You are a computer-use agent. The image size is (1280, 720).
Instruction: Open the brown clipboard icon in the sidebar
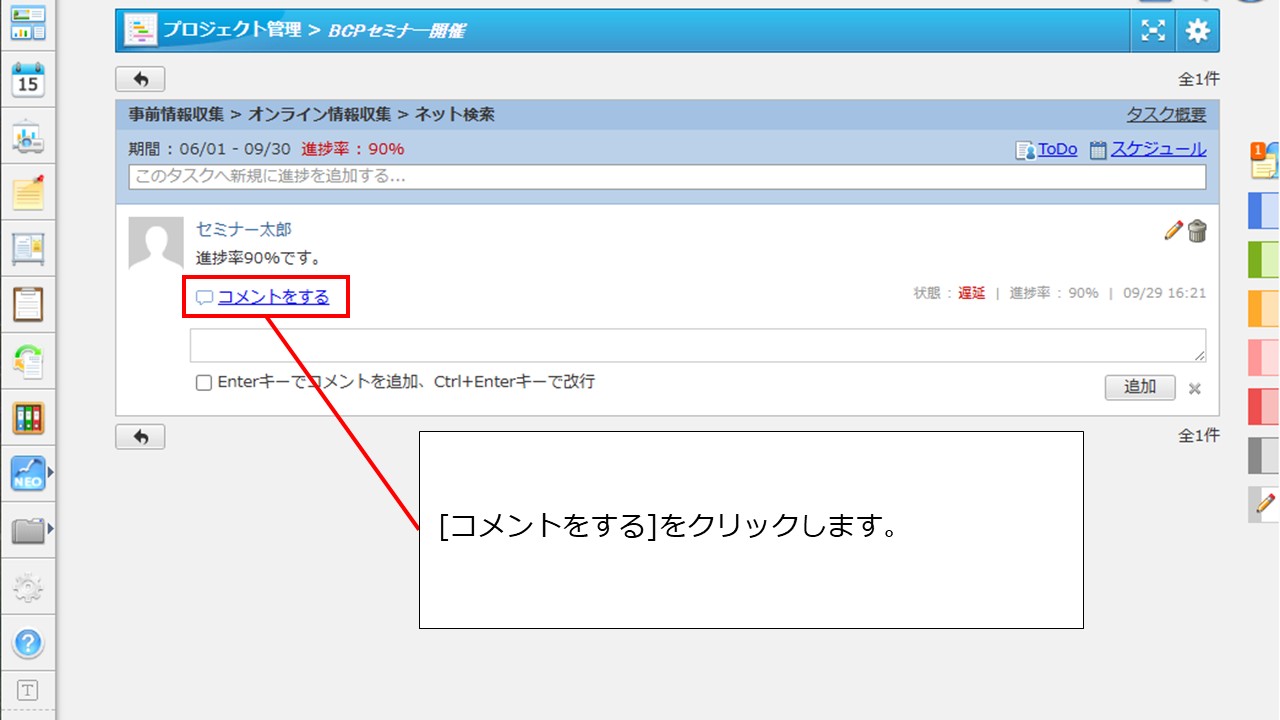(x=28, y=304)
